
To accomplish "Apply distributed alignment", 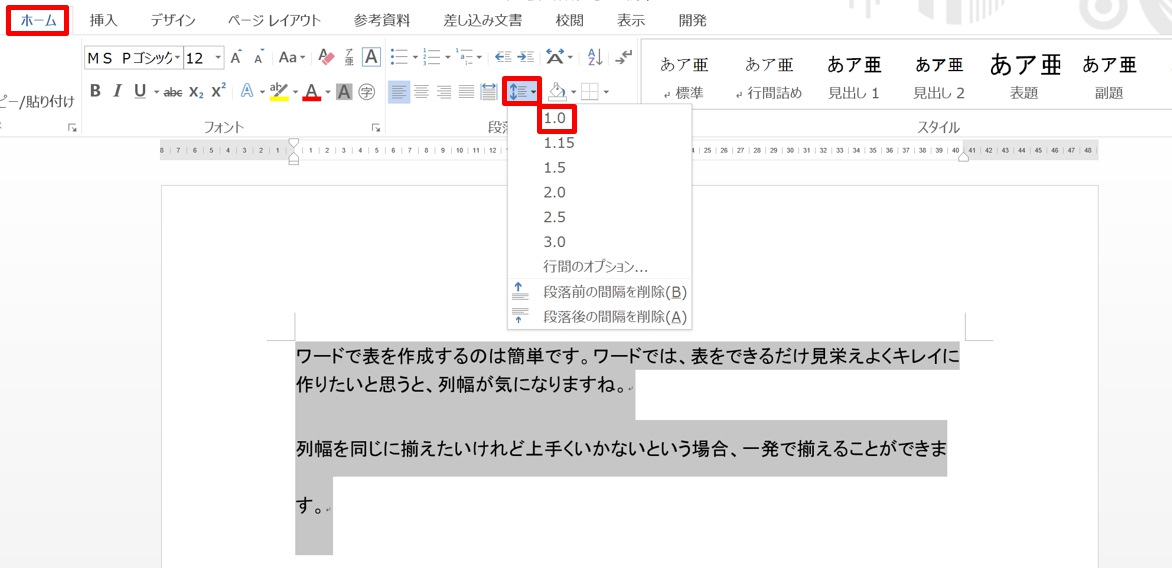I will [x=488, y=92].
